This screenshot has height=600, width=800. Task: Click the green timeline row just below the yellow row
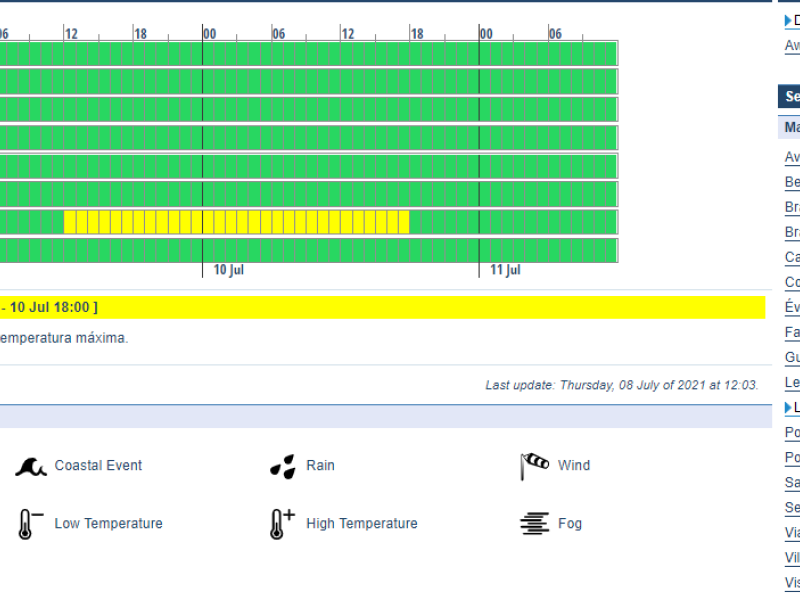[x=309, y=251]
